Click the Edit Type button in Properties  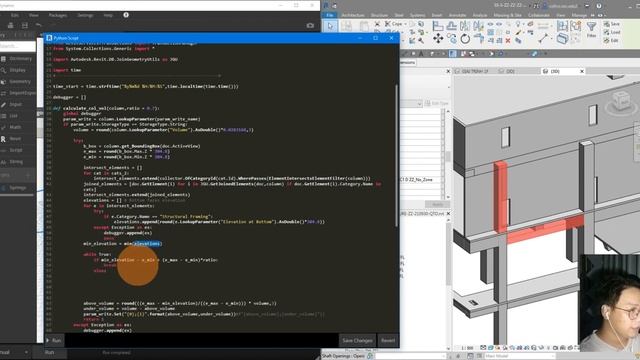(x=437, y=104)
